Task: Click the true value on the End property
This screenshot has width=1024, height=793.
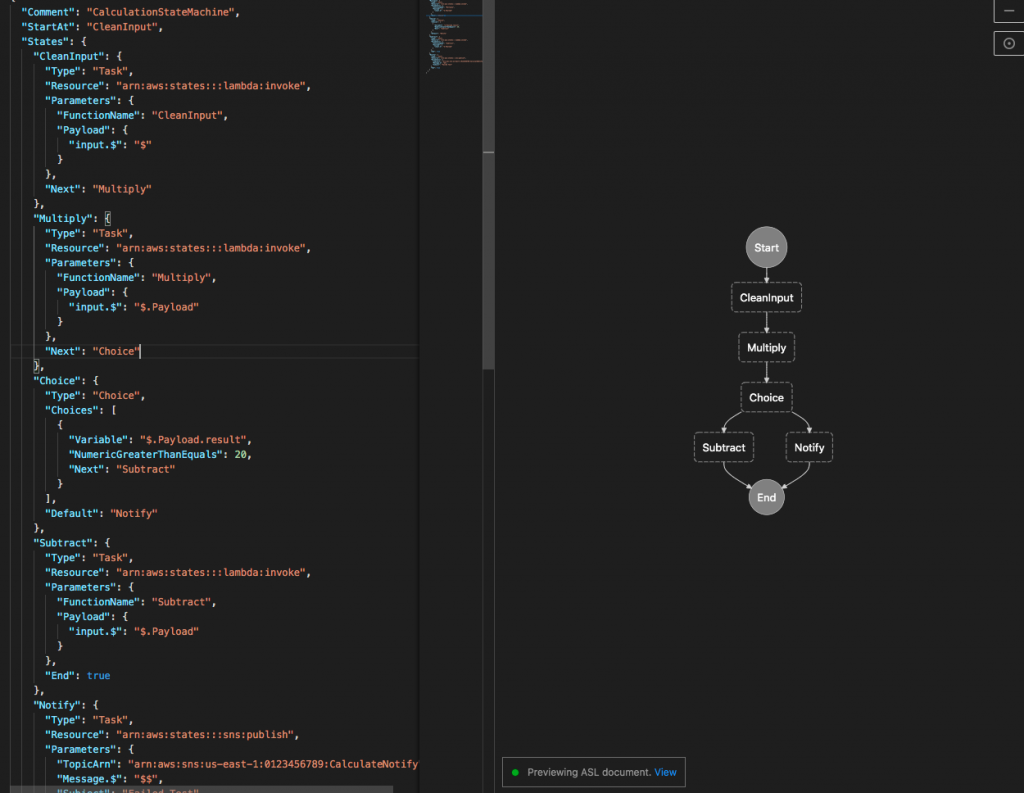Action: 98,675
